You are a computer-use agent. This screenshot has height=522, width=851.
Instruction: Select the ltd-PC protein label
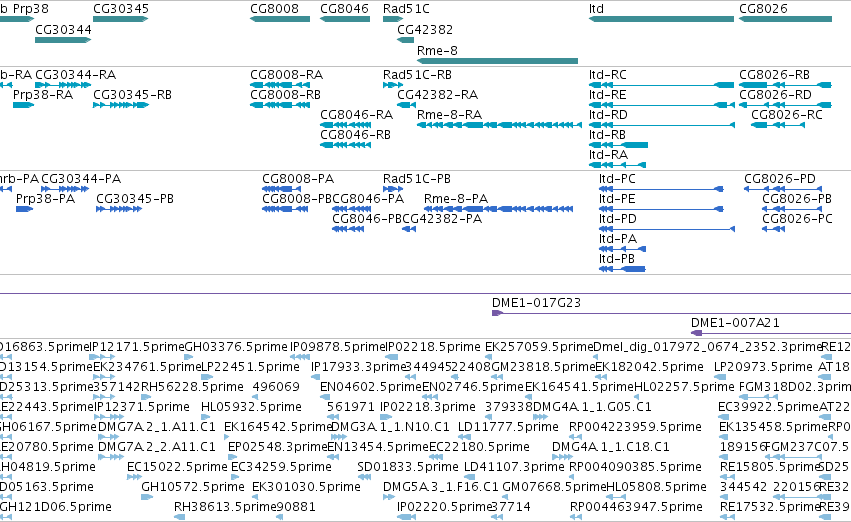(617, 179)
